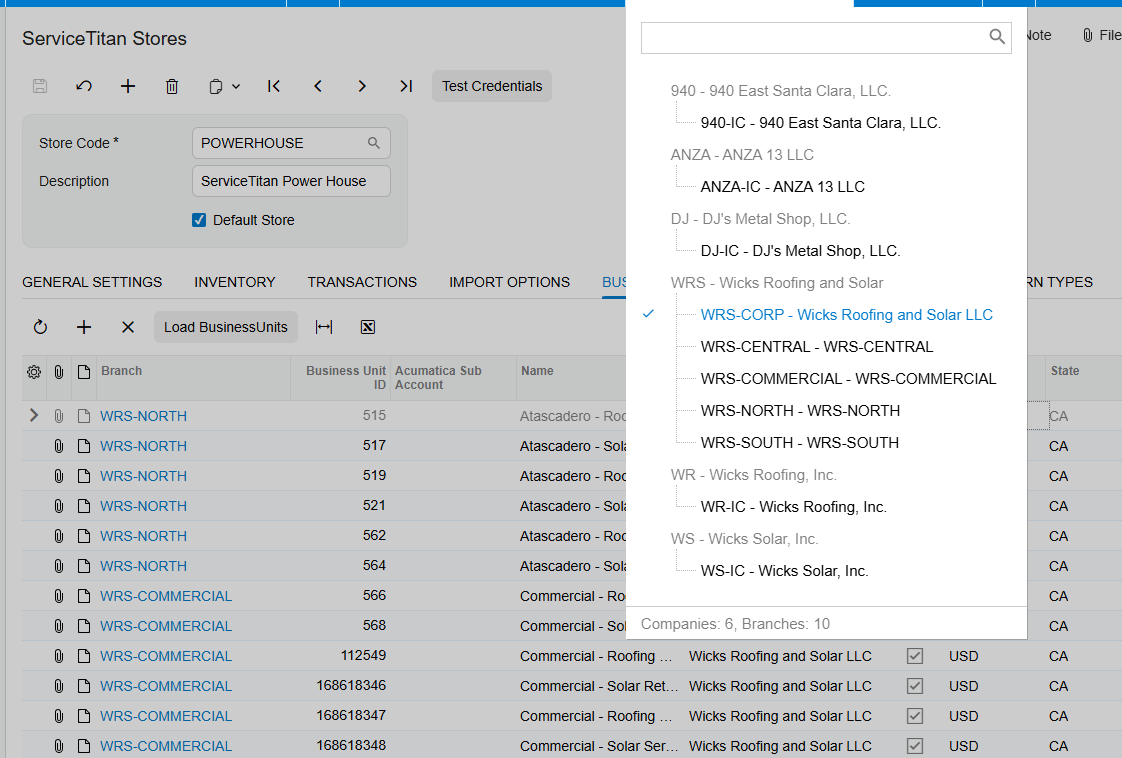Select branch ANZA-IC - ANZA 13 LLC

pyautogui.click(x=782, y=187)
